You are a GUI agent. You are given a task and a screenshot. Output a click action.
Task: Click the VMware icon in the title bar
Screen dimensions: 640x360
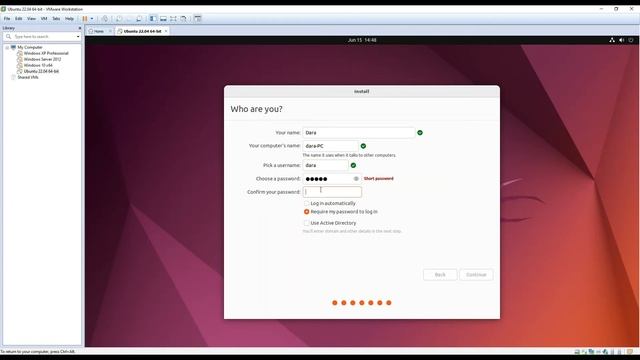3,9
